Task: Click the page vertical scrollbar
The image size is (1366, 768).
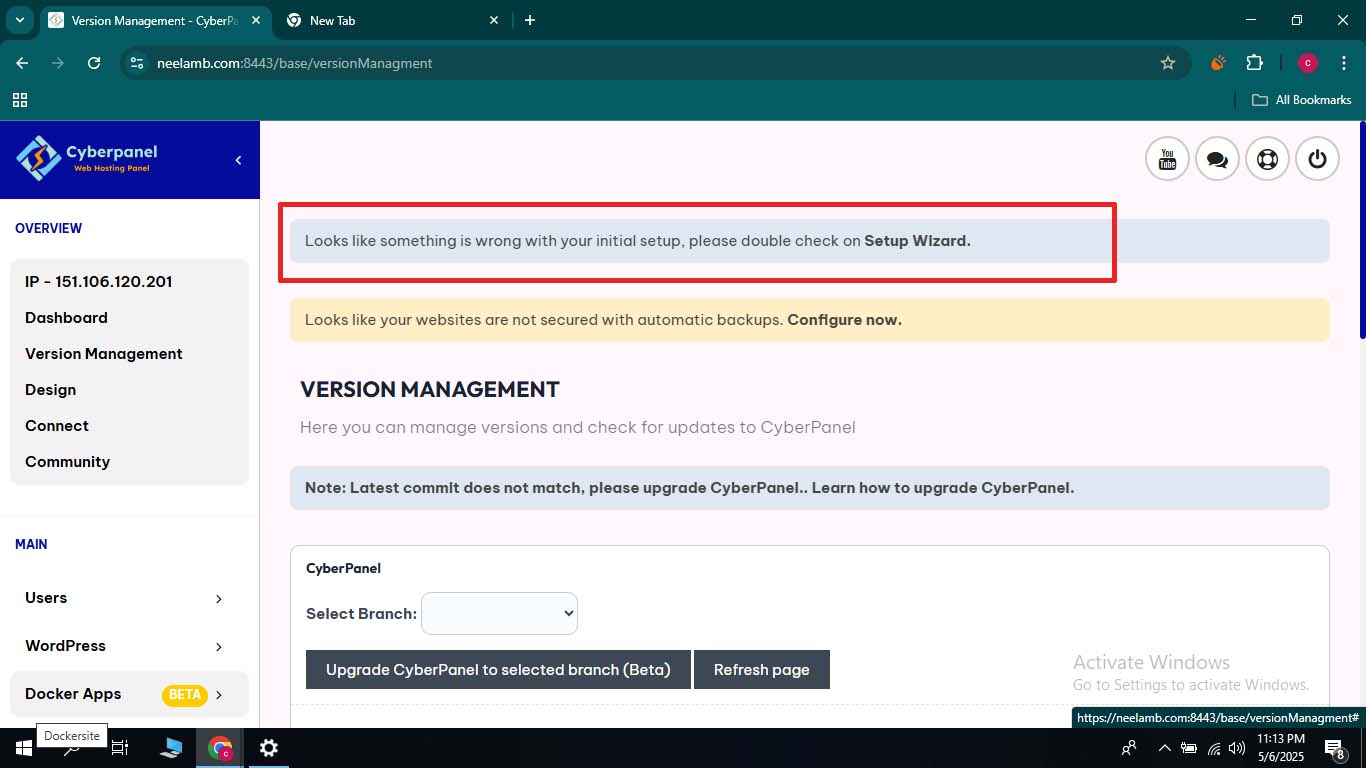Action: click(1361, 230)
